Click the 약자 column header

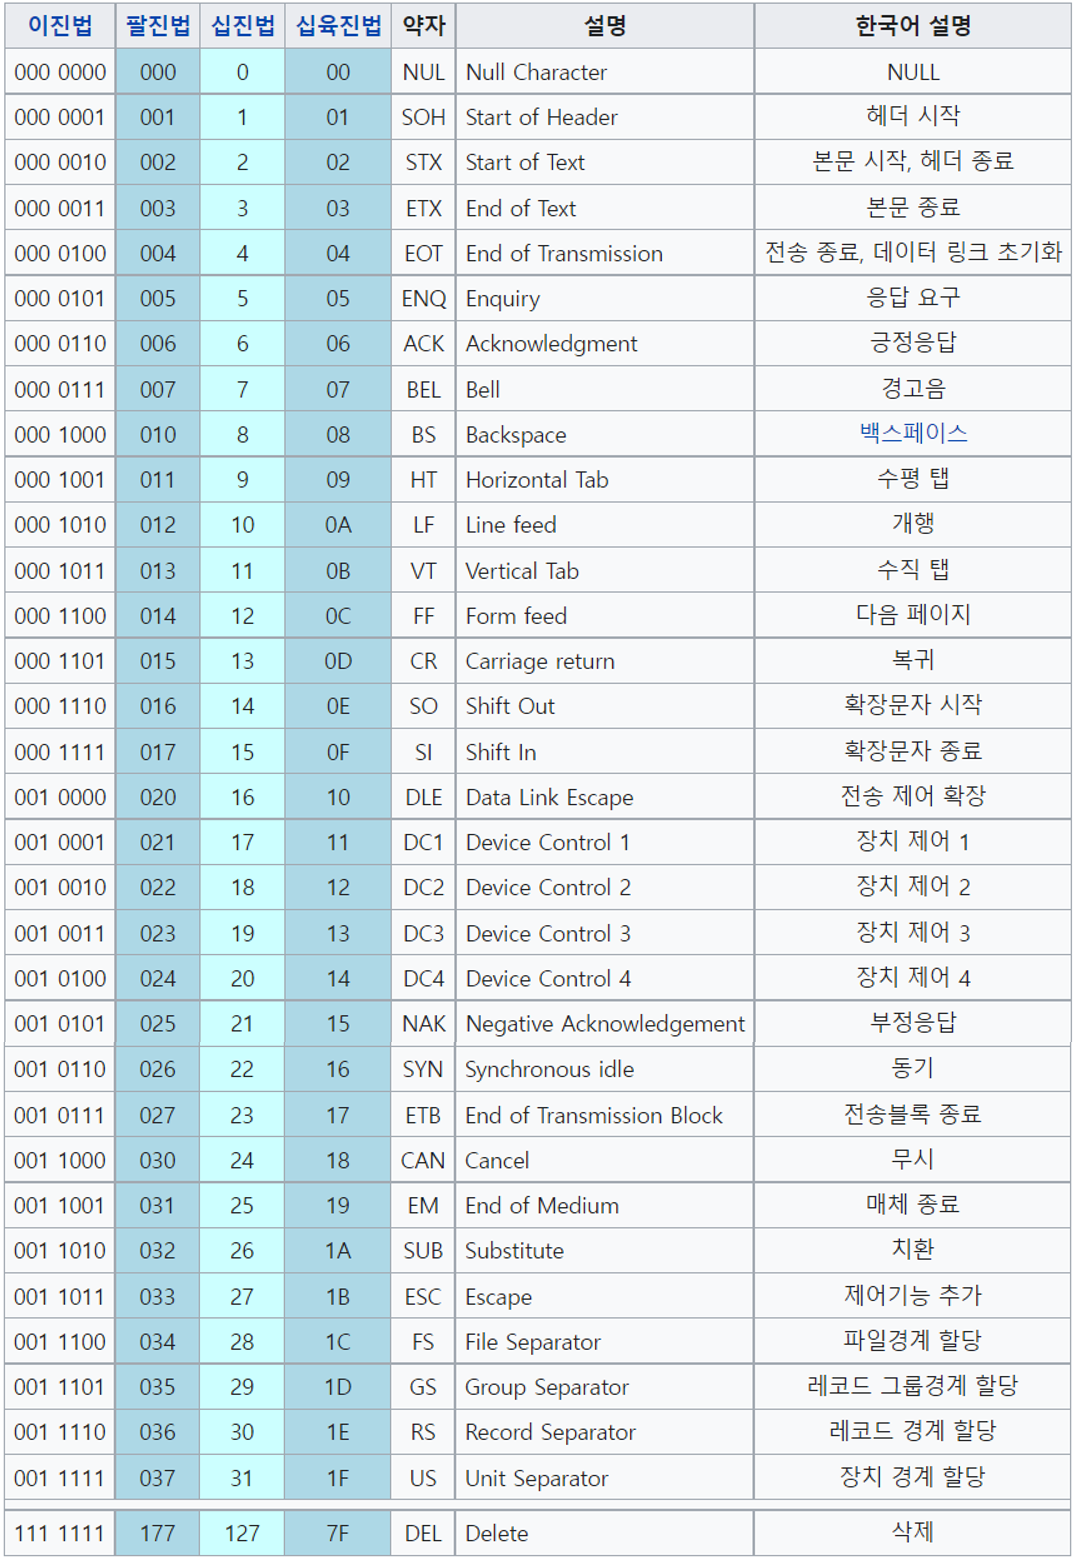click(x=423, y=26)
